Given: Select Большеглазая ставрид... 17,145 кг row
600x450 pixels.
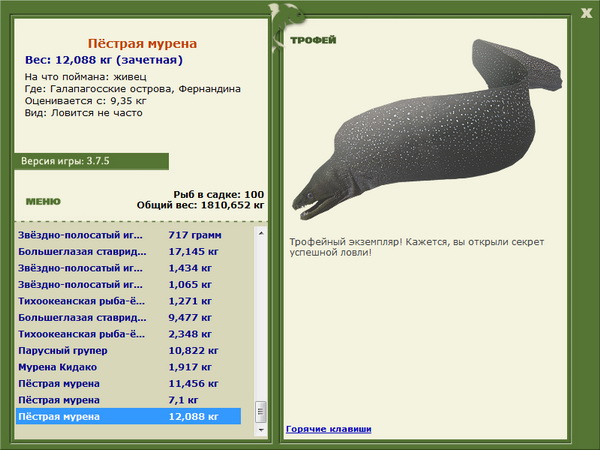Looking at the screenshot, I should (129, 251).
